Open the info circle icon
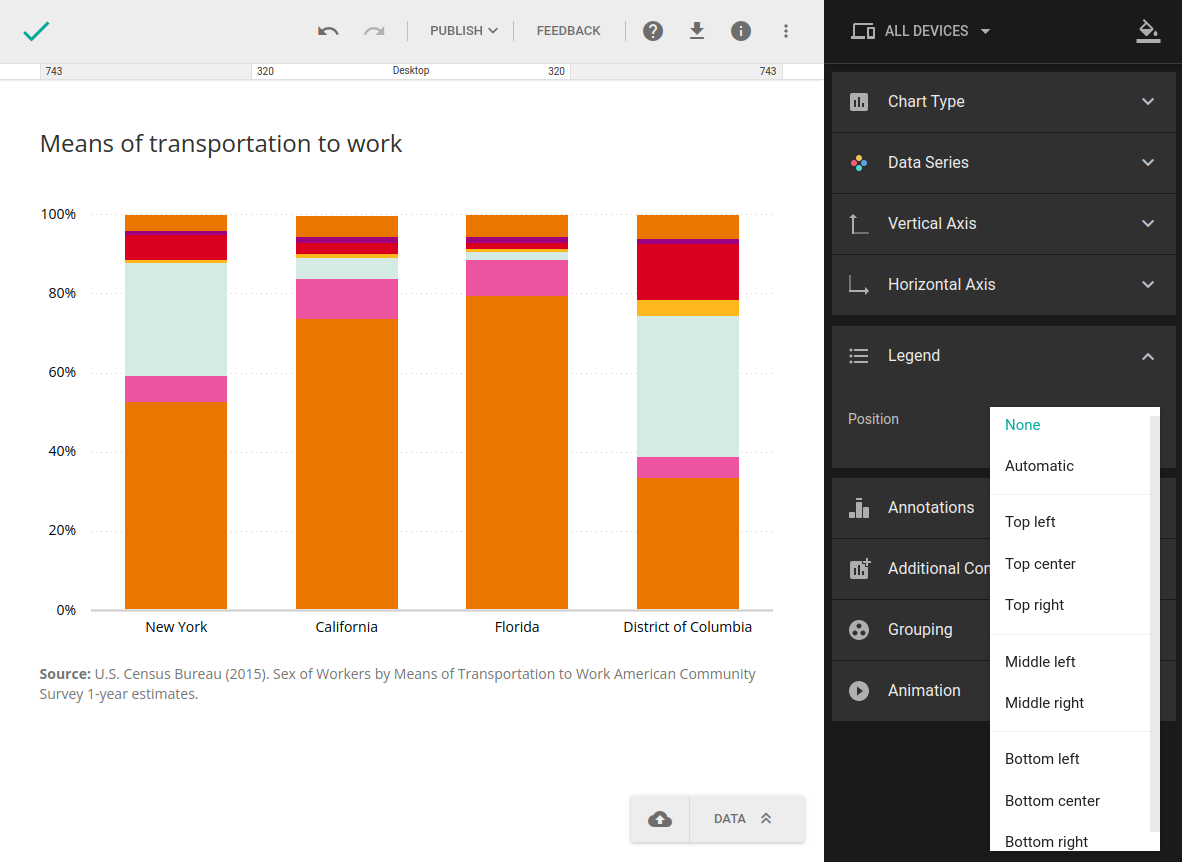The width and height of the screenshot is (1182, 862). pos(741,31)
